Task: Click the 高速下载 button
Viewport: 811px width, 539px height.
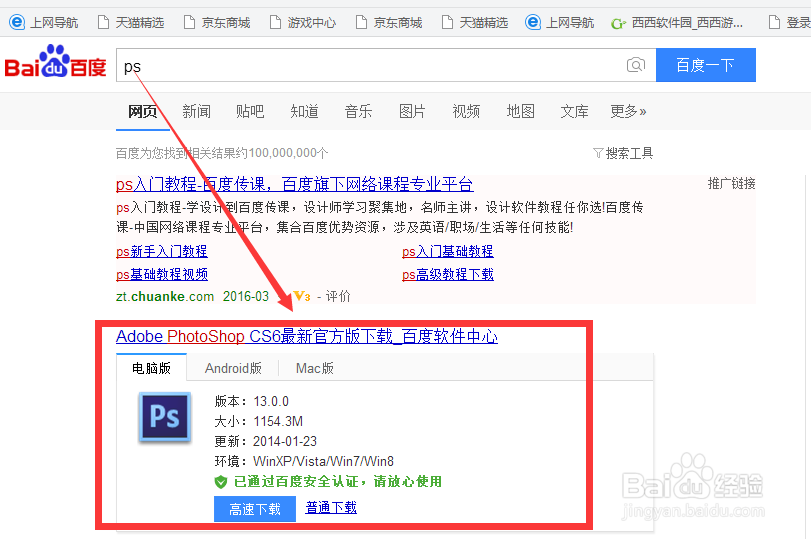Action: [x=255, y=509]
